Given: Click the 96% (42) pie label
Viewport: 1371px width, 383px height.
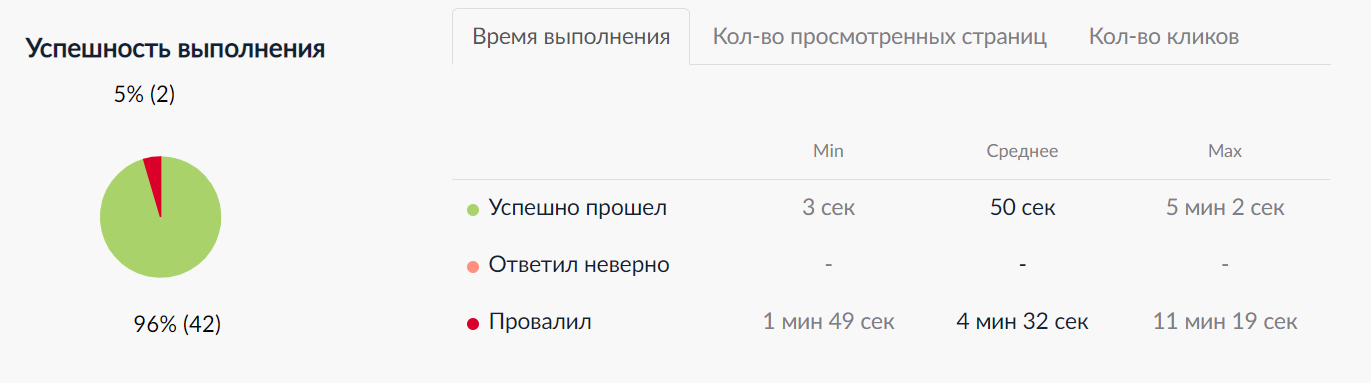Looking at the screenshot, I should (177, 324).
